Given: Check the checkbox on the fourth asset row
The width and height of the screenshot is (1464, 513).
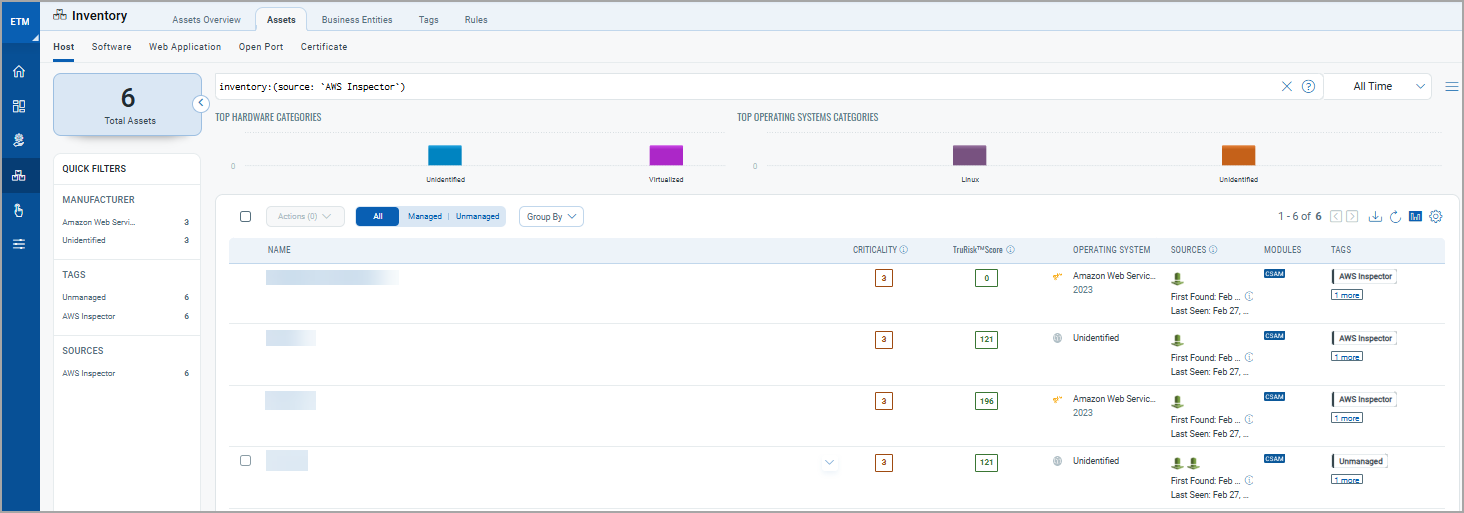Looking at the screenshot, I should pyautogui.click(x=245, y=460).
